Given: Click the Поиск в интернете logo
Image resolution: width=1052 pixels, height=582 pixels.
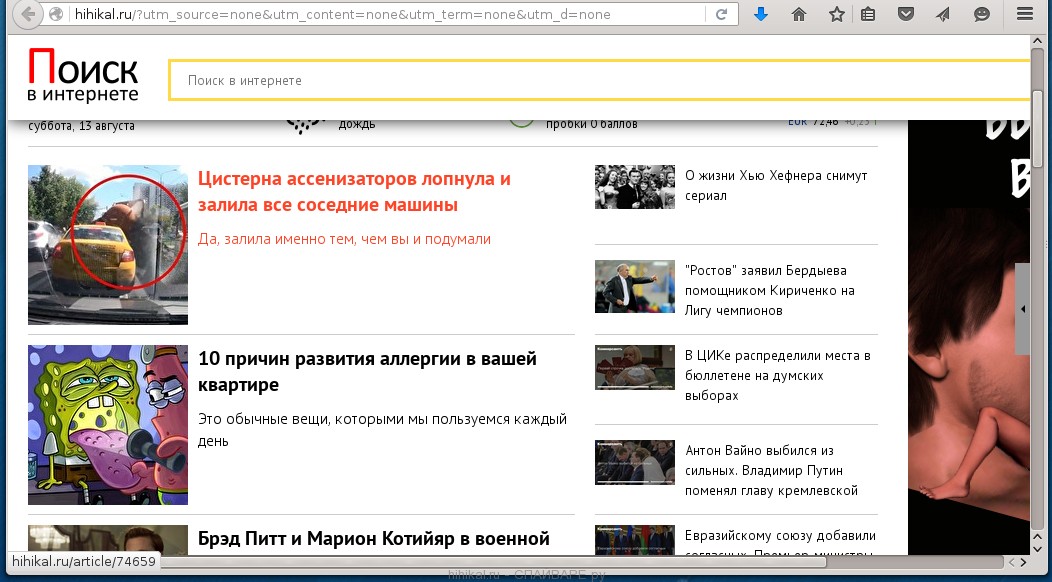Looking at the screenshot, I should (83, 76).
